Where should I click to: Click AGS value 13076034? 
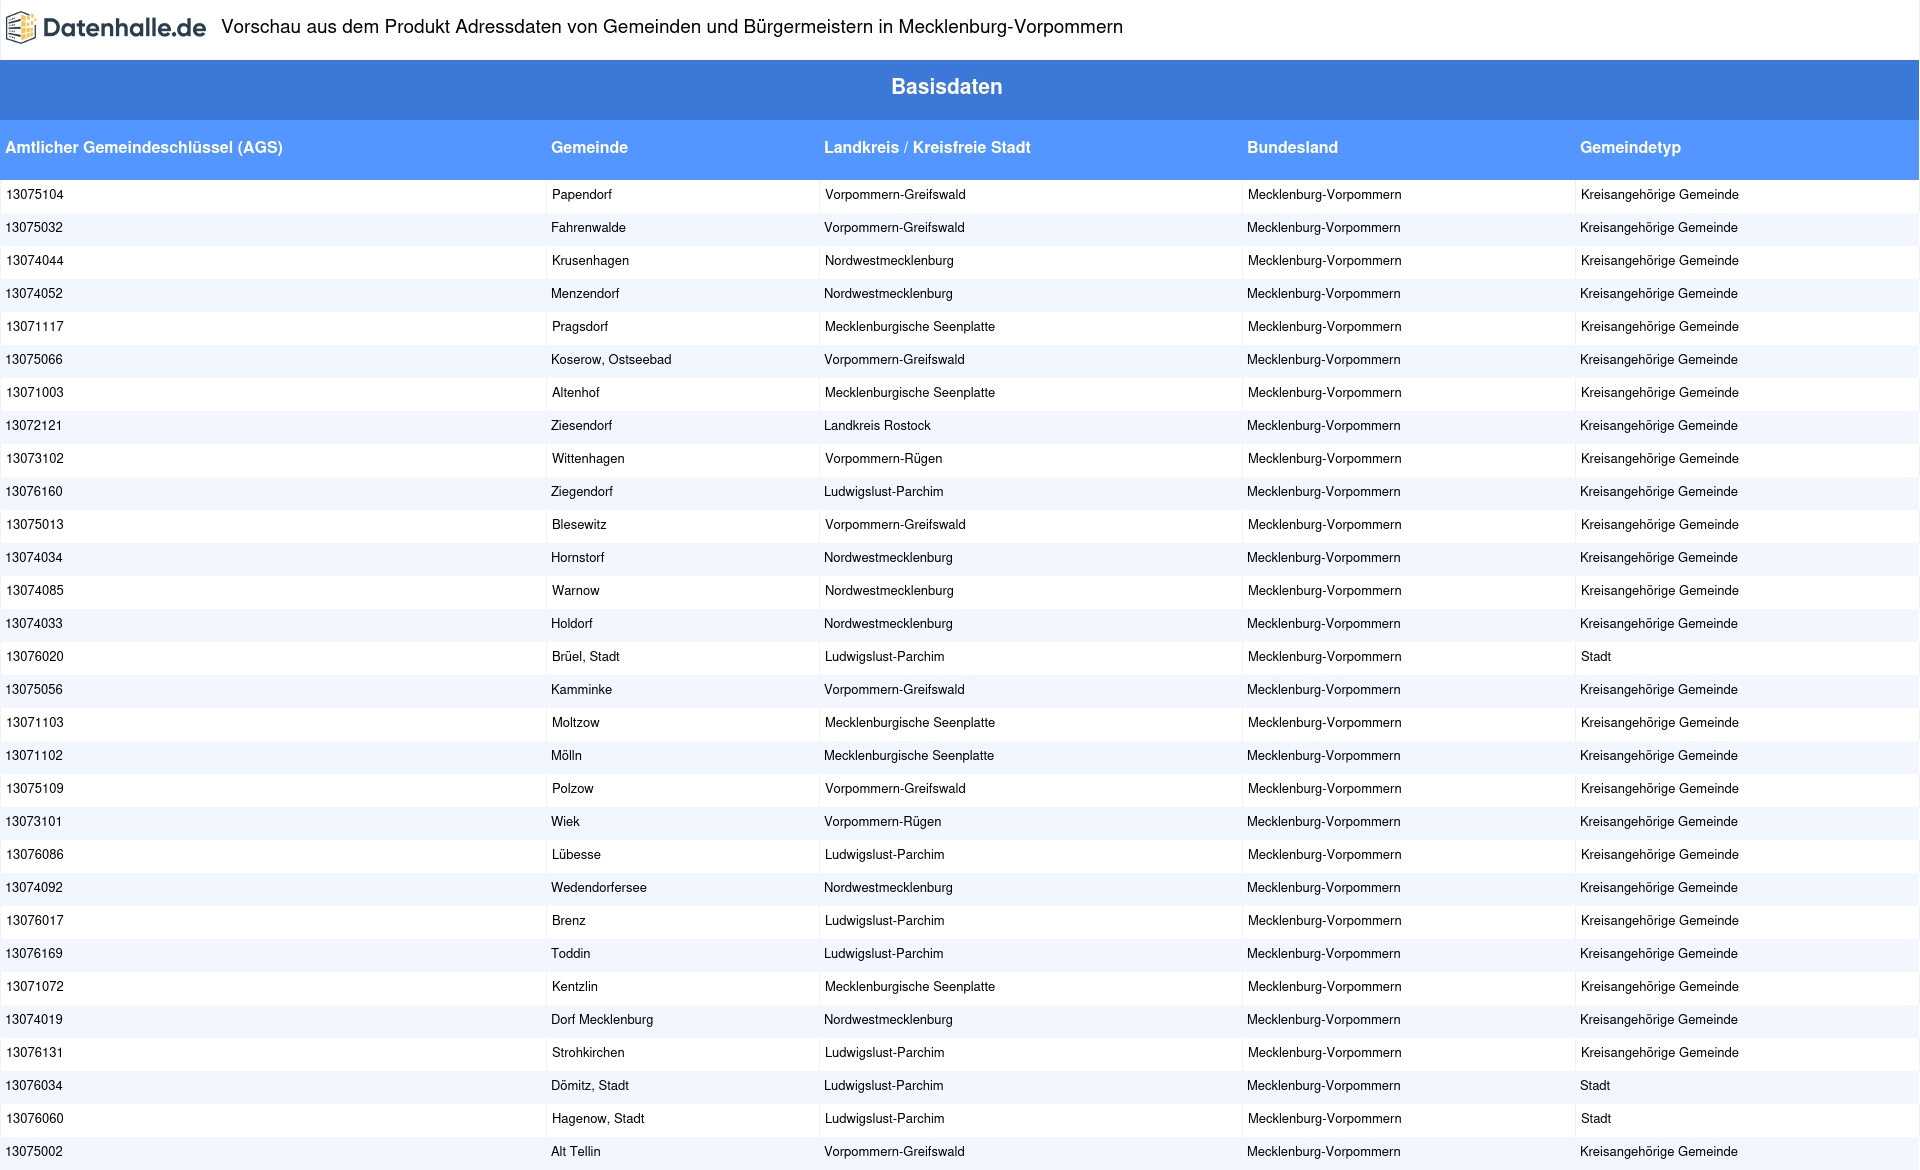(34, 1085)
